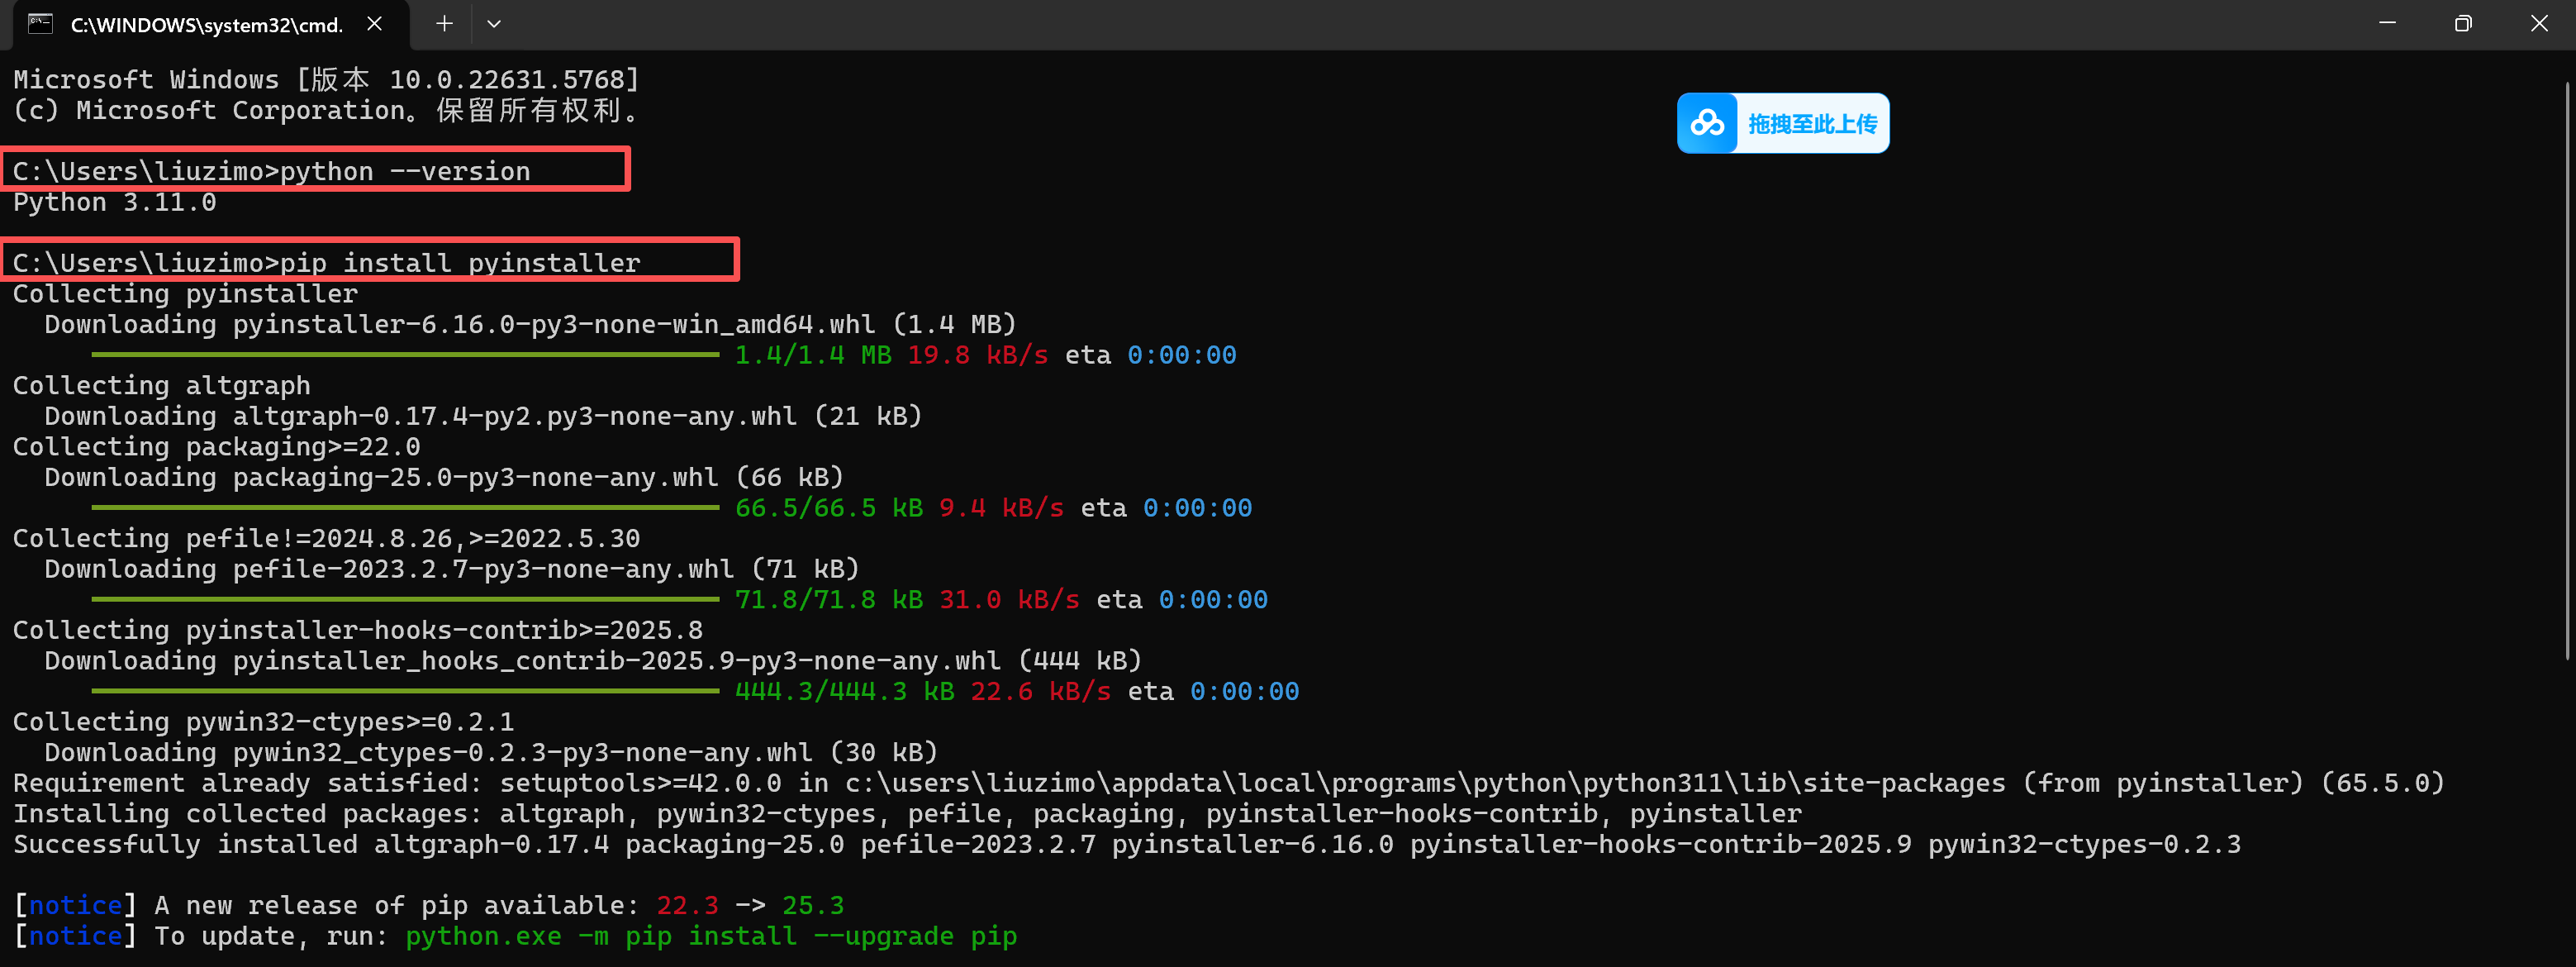Click the Baidu cloud upload icon
This screenshot has height=967, width=2576.
(1707, 124)
